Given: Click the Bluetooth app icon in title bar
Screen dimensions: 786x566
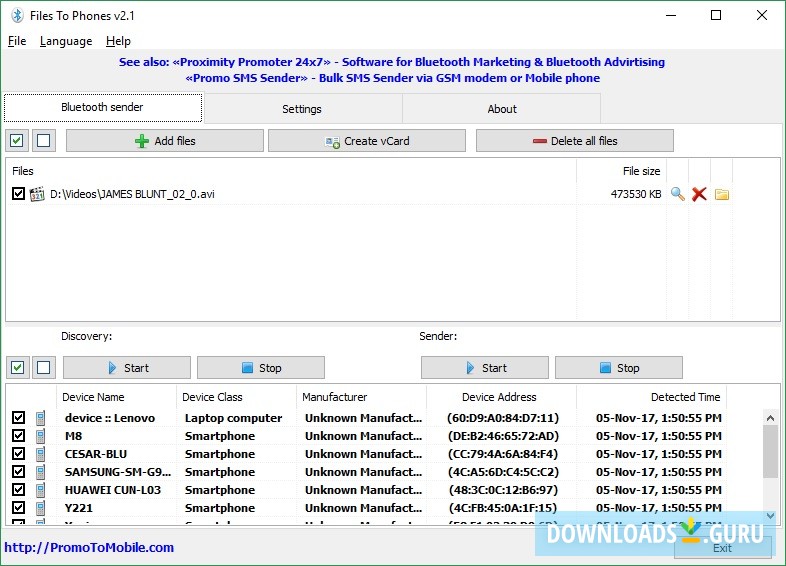Looking at the screenshot, I should pos(17,16).
